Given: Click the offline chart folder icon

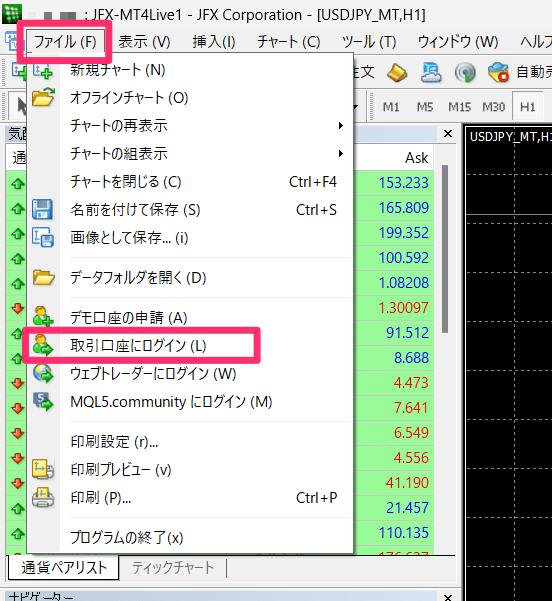Looking at the screenshot, I should [43, 97].
